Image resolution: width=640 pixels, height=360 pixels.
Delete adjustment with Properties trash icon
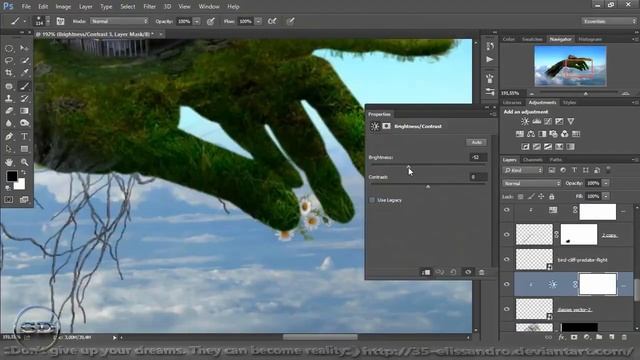[482, 272]
